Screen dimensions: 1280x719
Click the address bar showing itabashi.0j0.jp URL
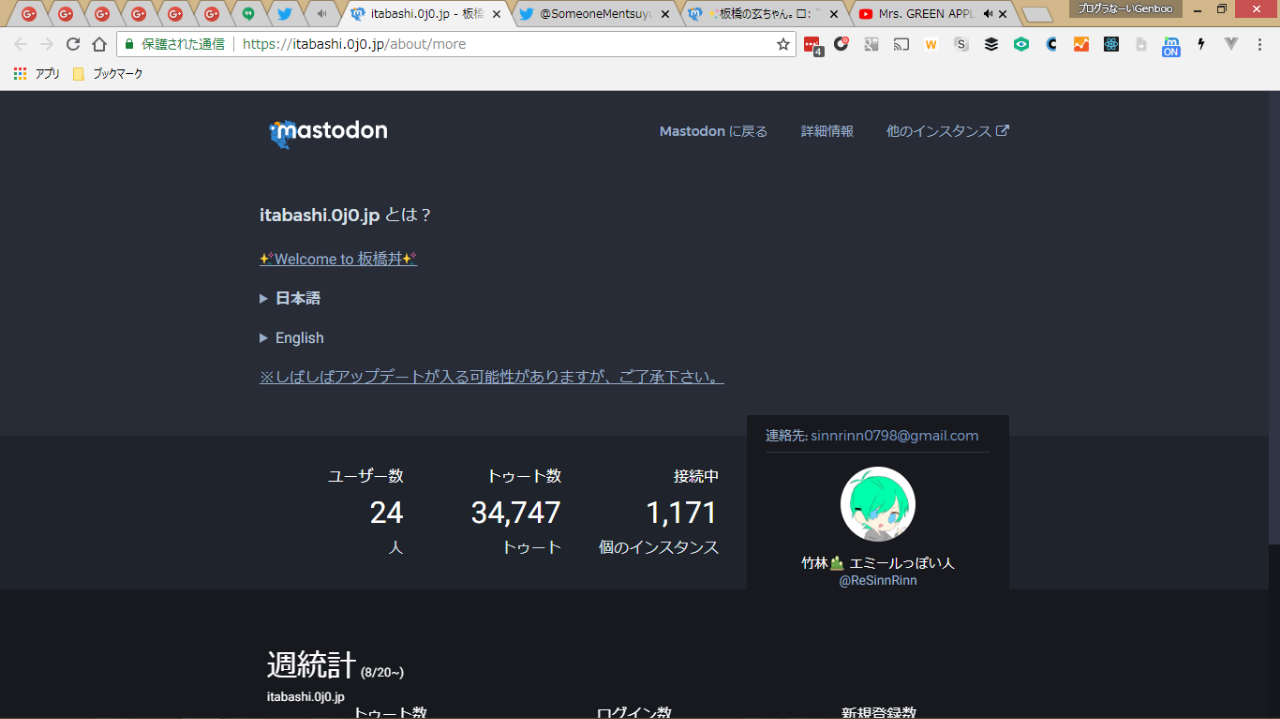point(500,44)
